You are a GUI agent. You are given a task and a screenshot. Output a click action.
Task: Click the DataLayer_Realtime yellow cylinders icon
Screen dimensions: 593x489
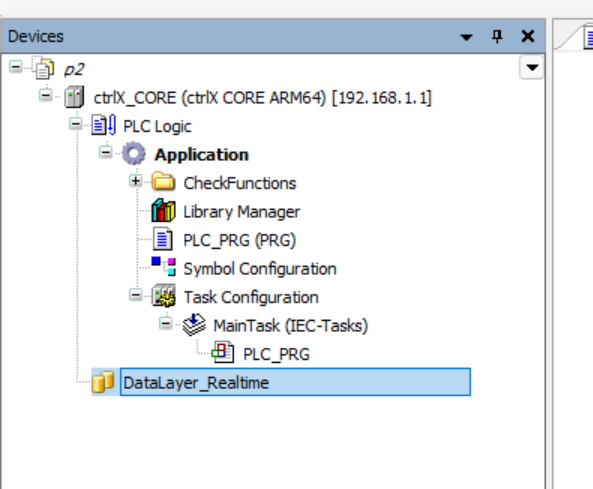click(103, 382)
